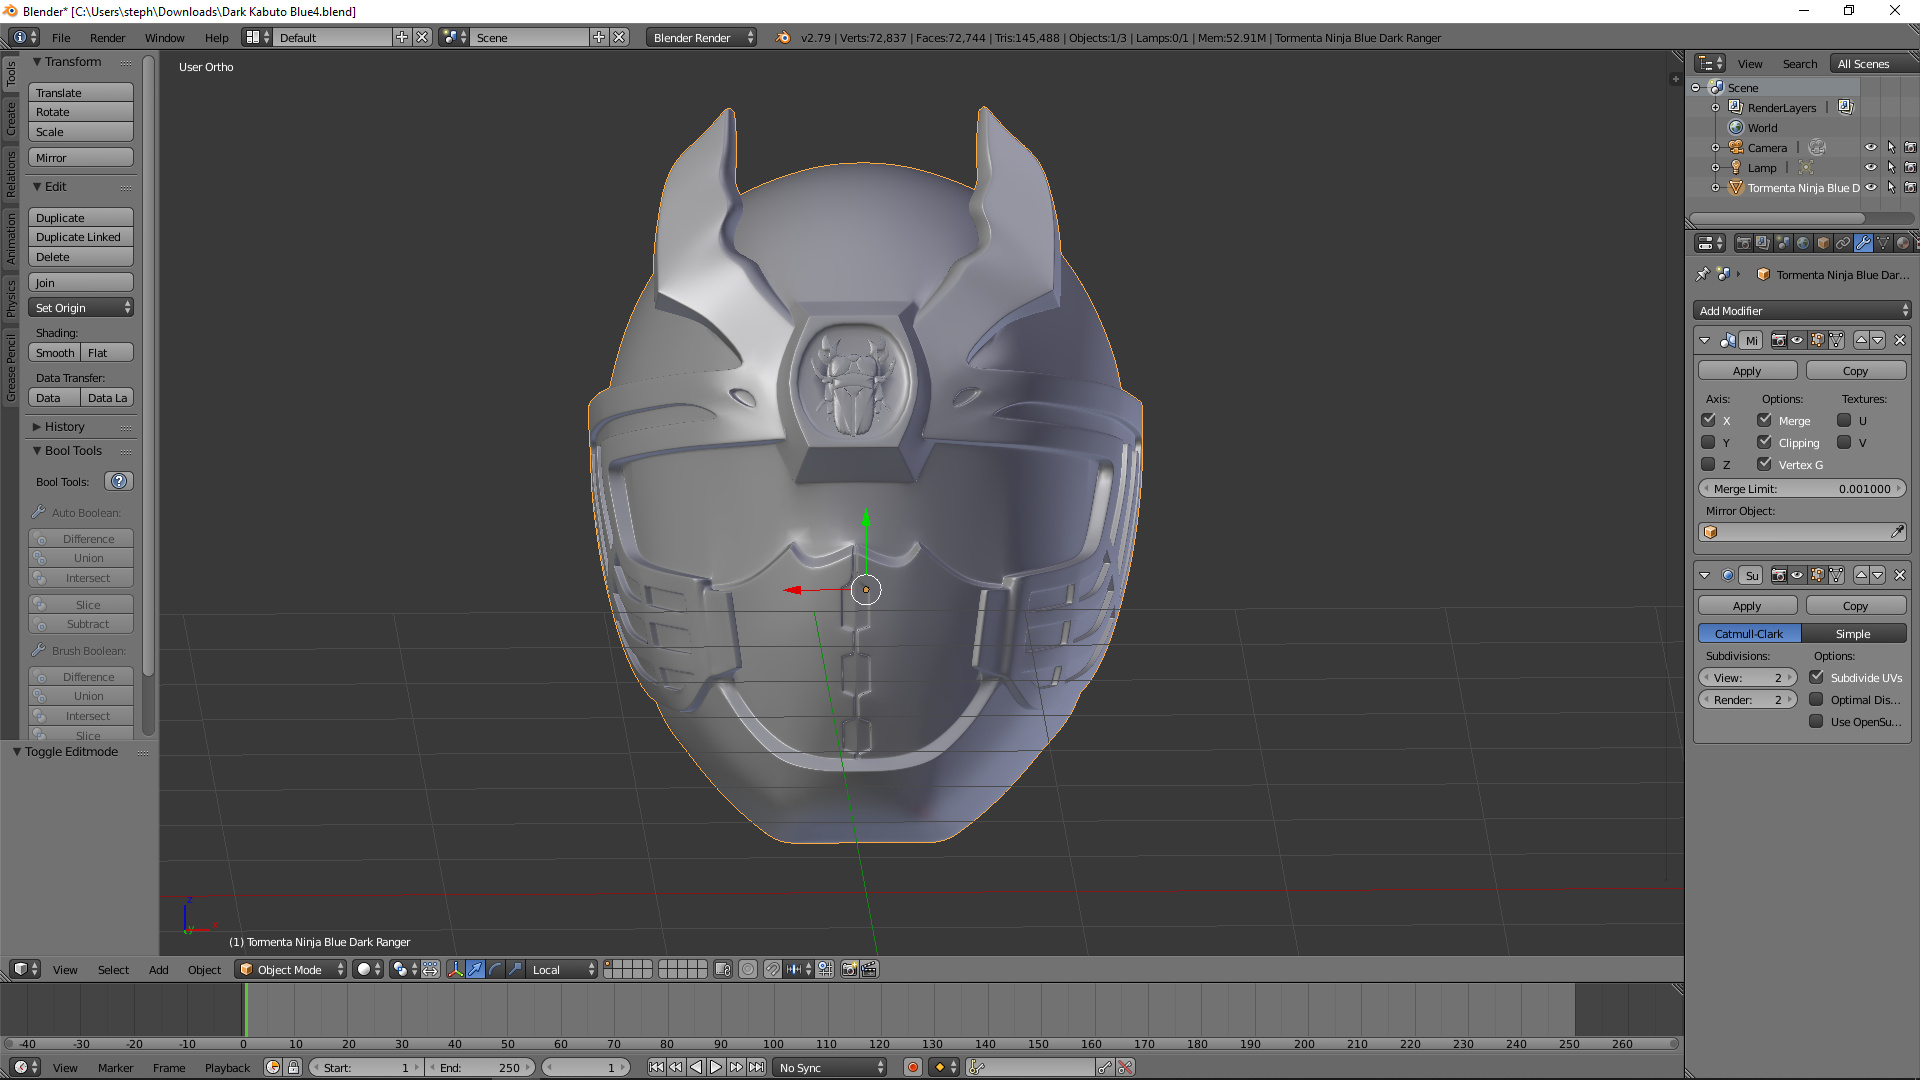Apply the Mirror modifier

coord(1747,371)
